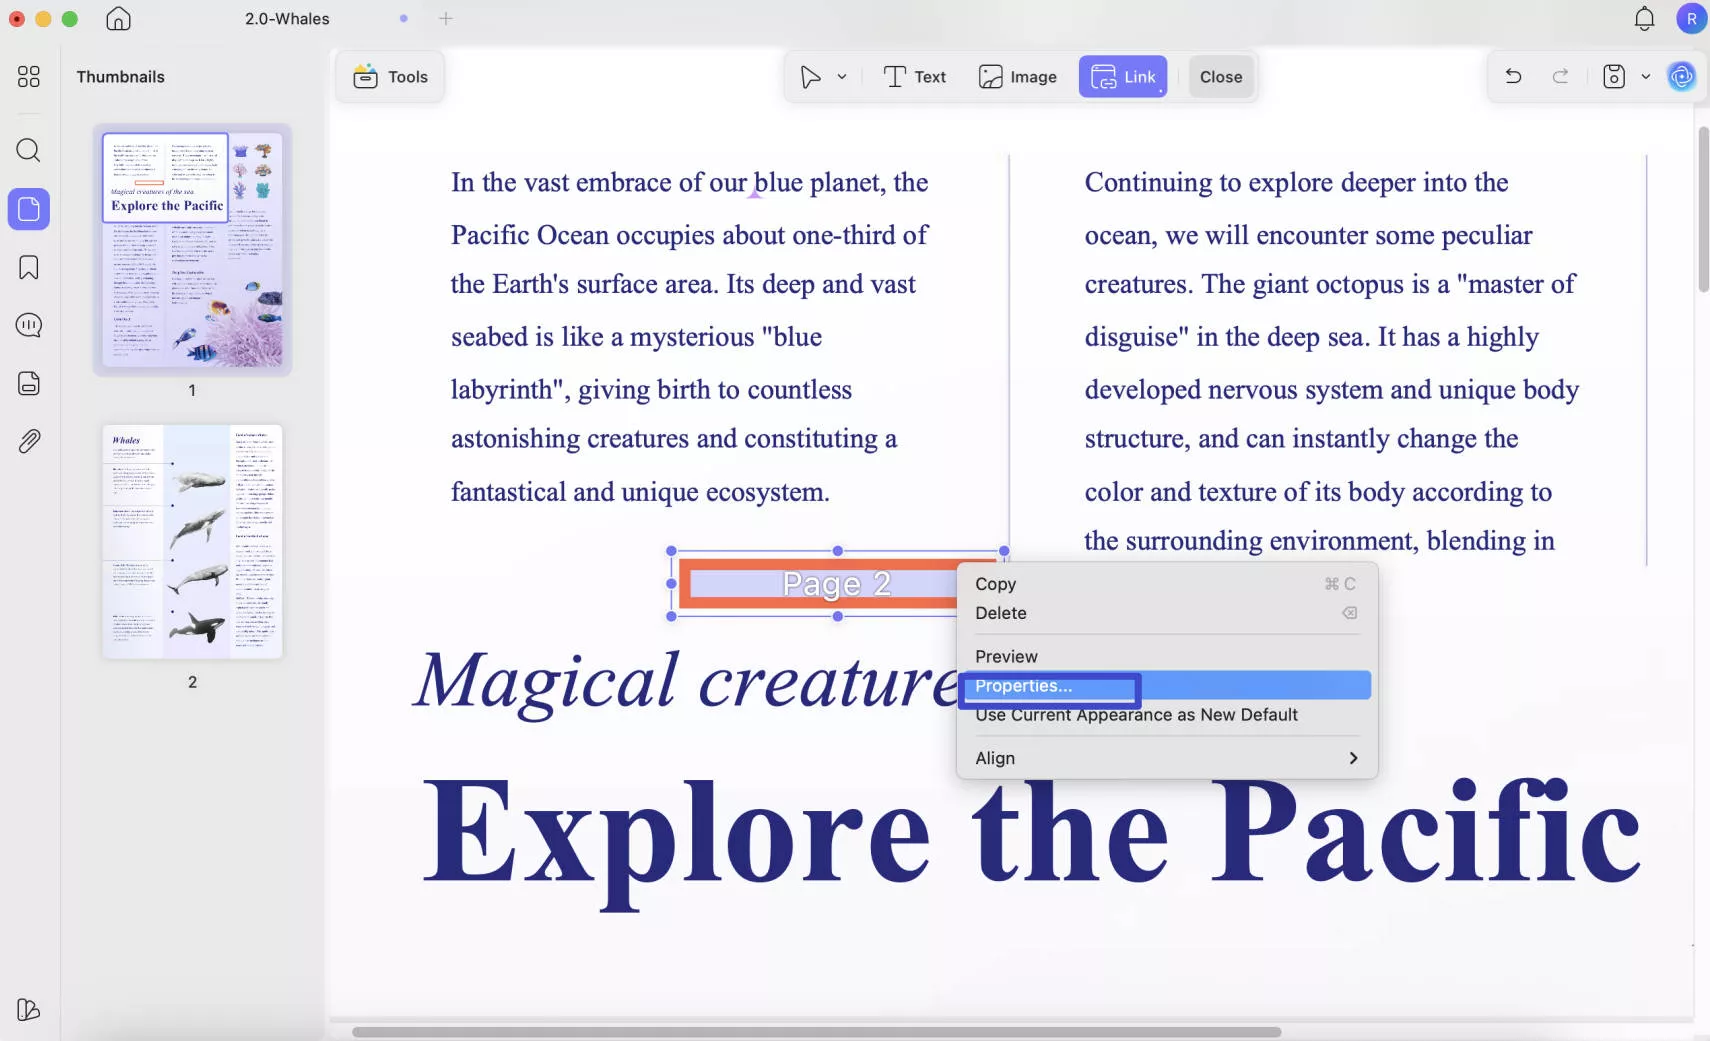The width and height of the screenshot is (1710, 1041).
Task: Click the 'Magical creature' italic heading
Action: [686, 683]
